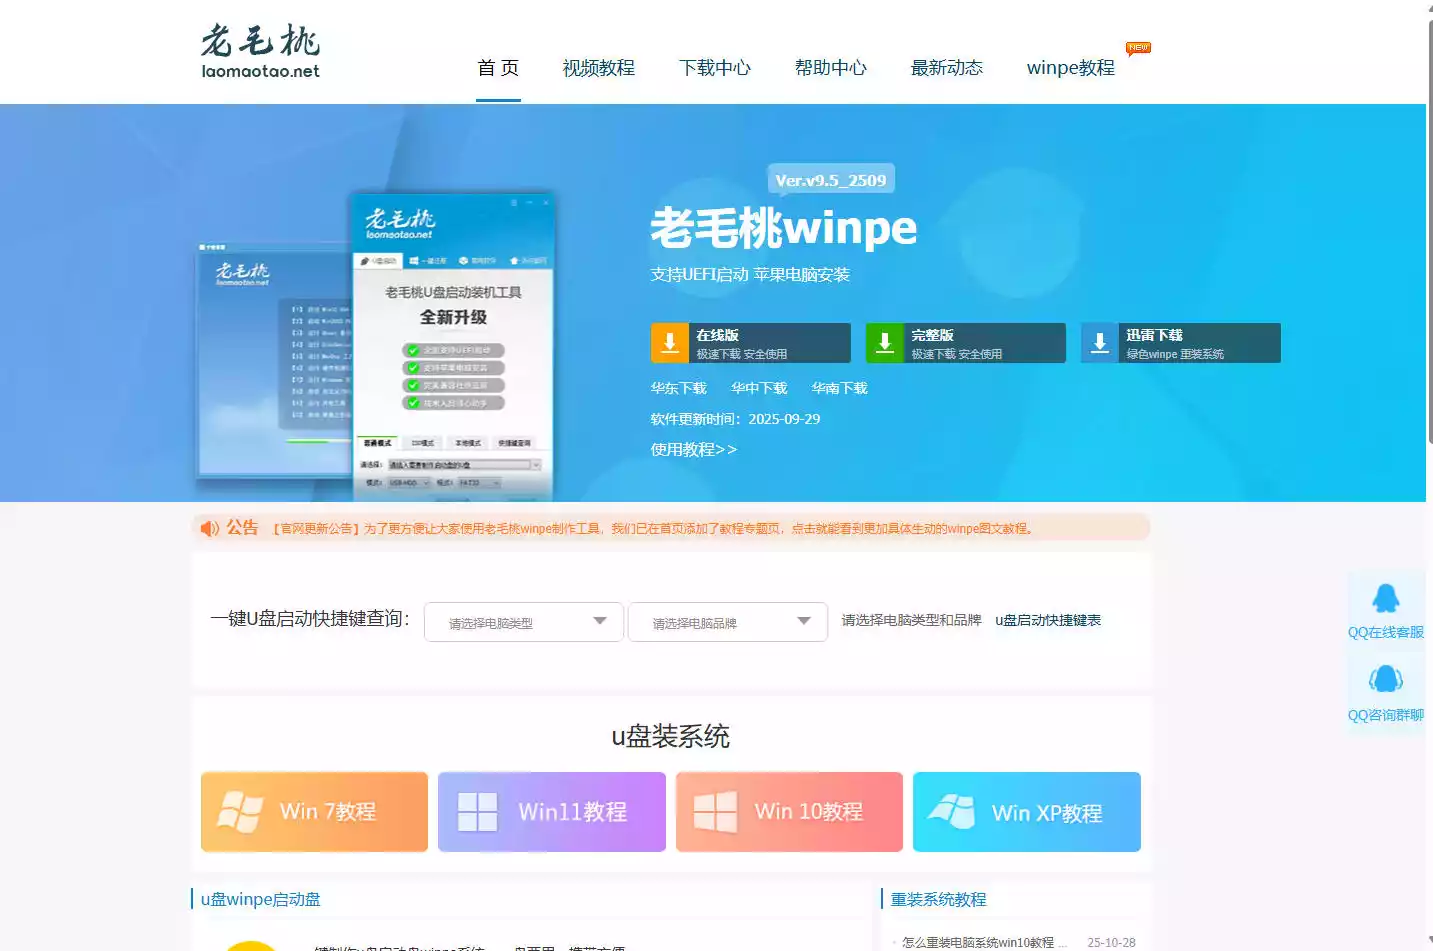
Task: Click the QQ在线客服 penguin icon
Action: (x=1386, y=599)
